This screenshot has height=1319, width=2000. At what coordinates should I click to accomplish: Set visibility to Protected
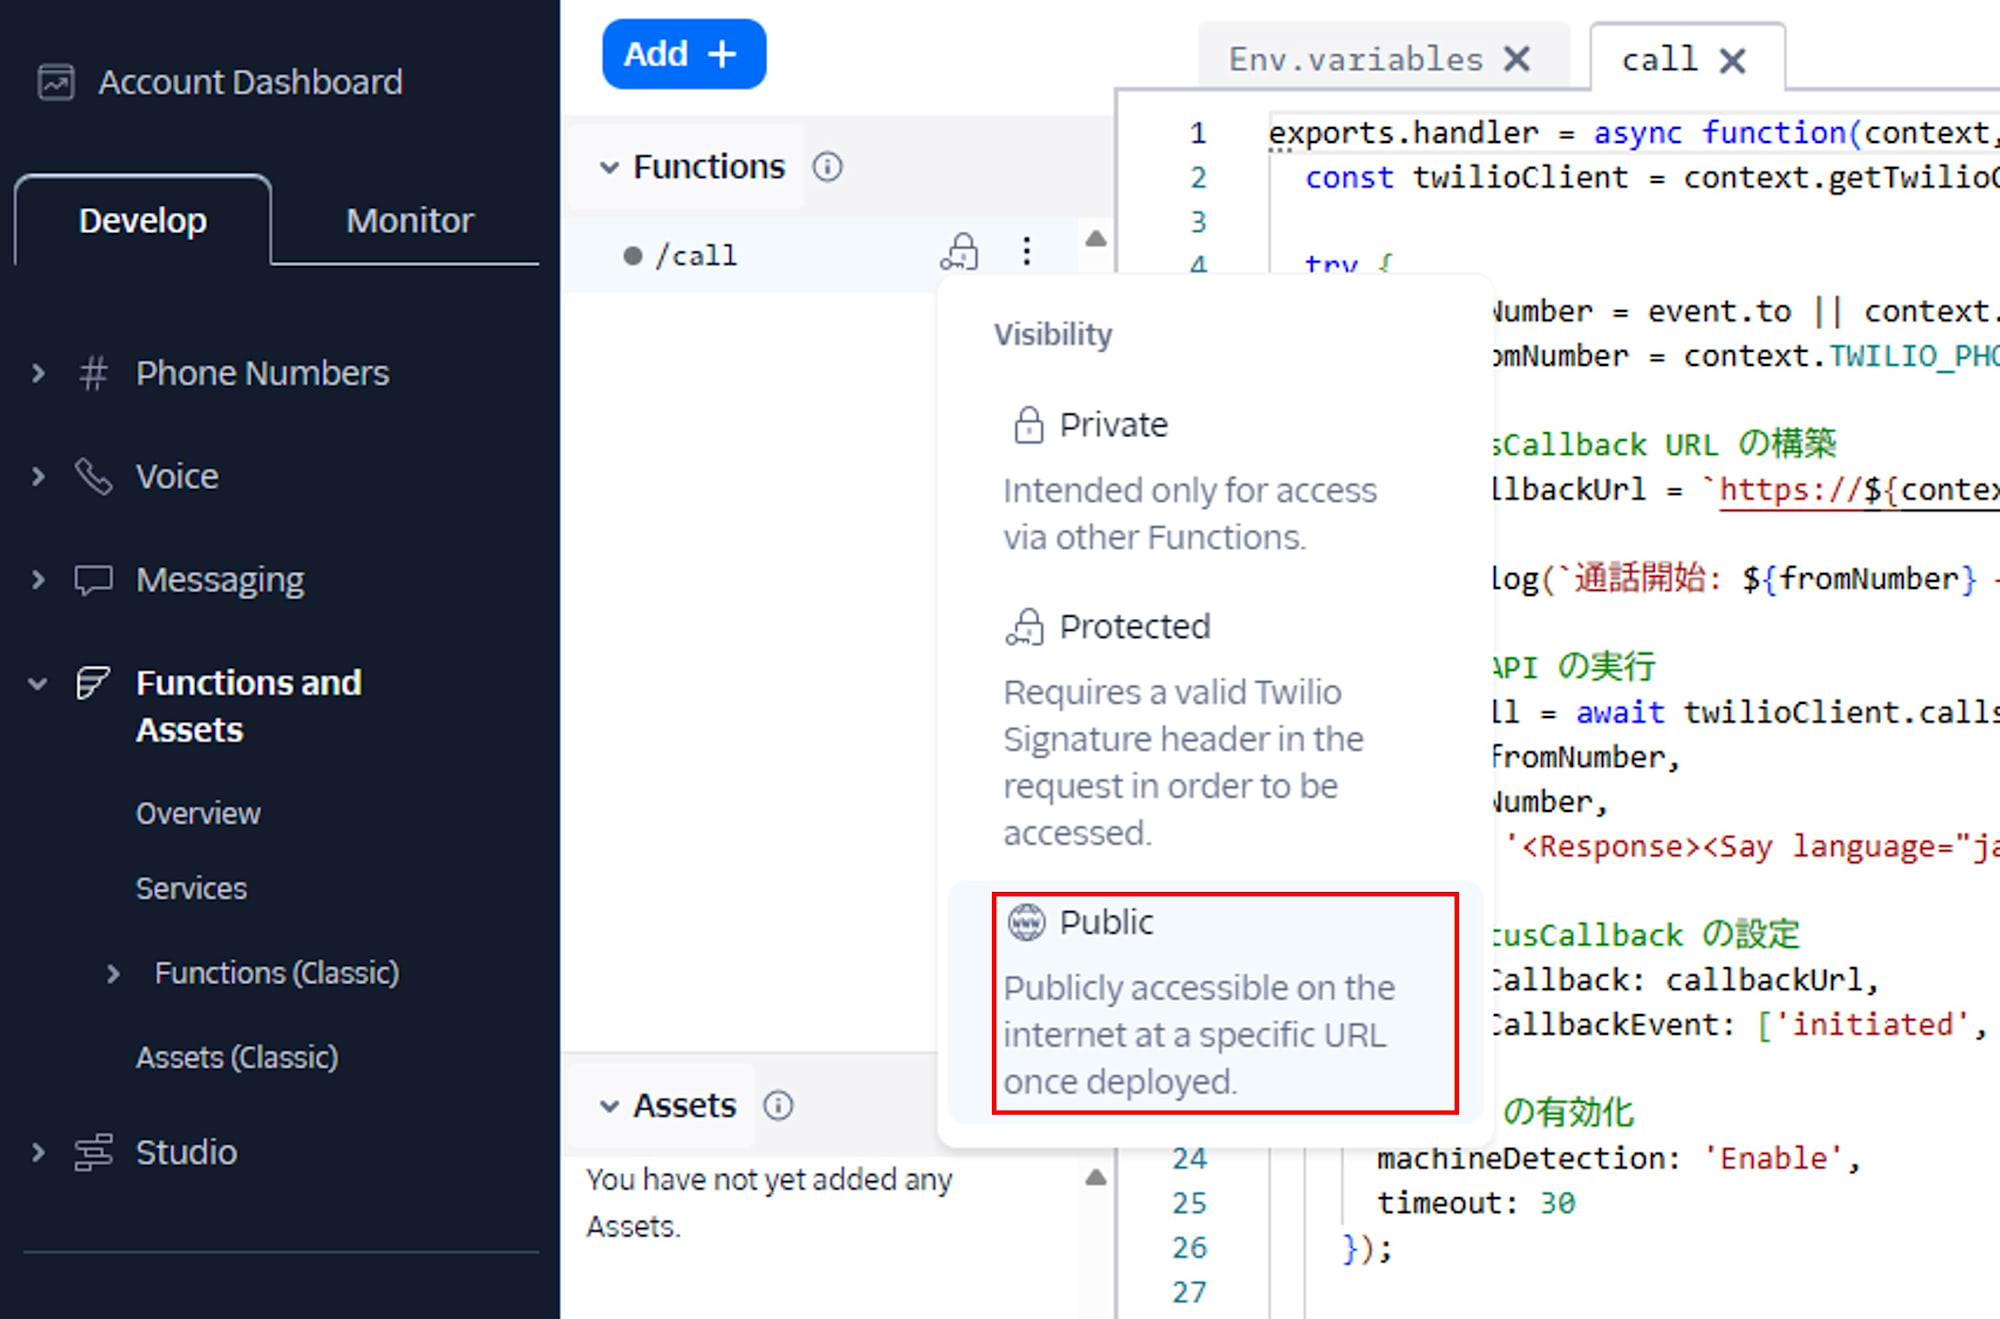pyautogui.click(x=1215, y=729)
